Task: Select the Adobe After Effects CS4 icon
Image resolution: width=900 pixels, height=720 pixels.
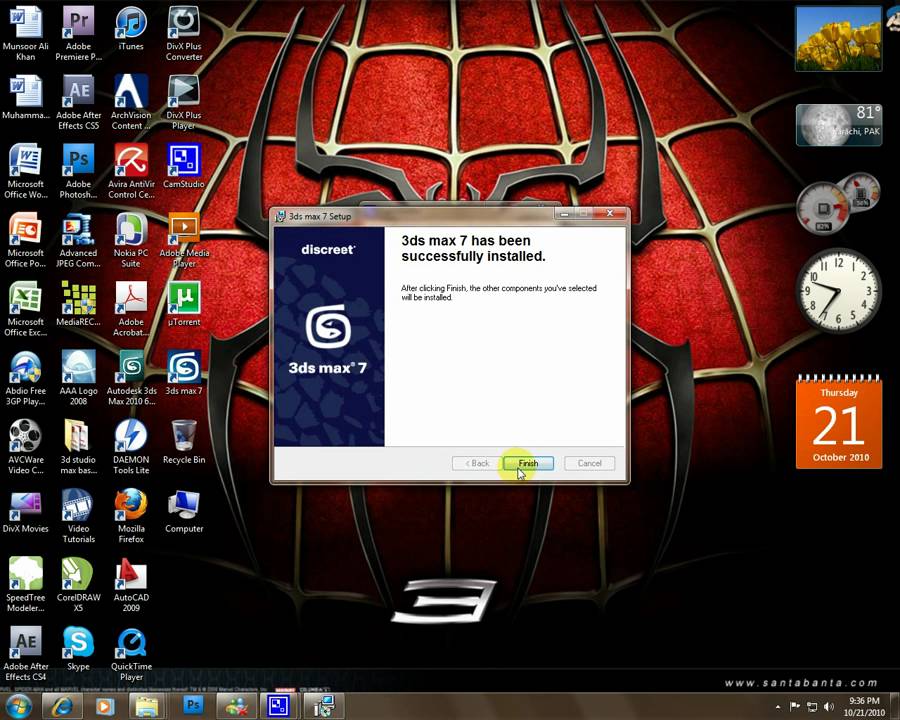Action: coord(25,653)
